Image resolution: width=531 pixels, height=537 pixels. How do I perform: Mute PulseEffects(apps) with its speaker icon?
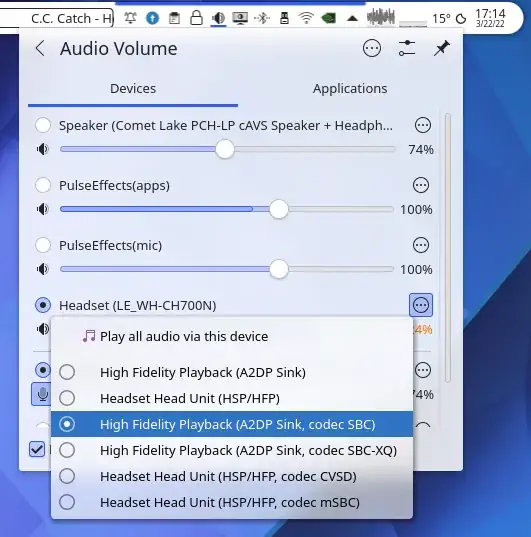coord(43,209)
